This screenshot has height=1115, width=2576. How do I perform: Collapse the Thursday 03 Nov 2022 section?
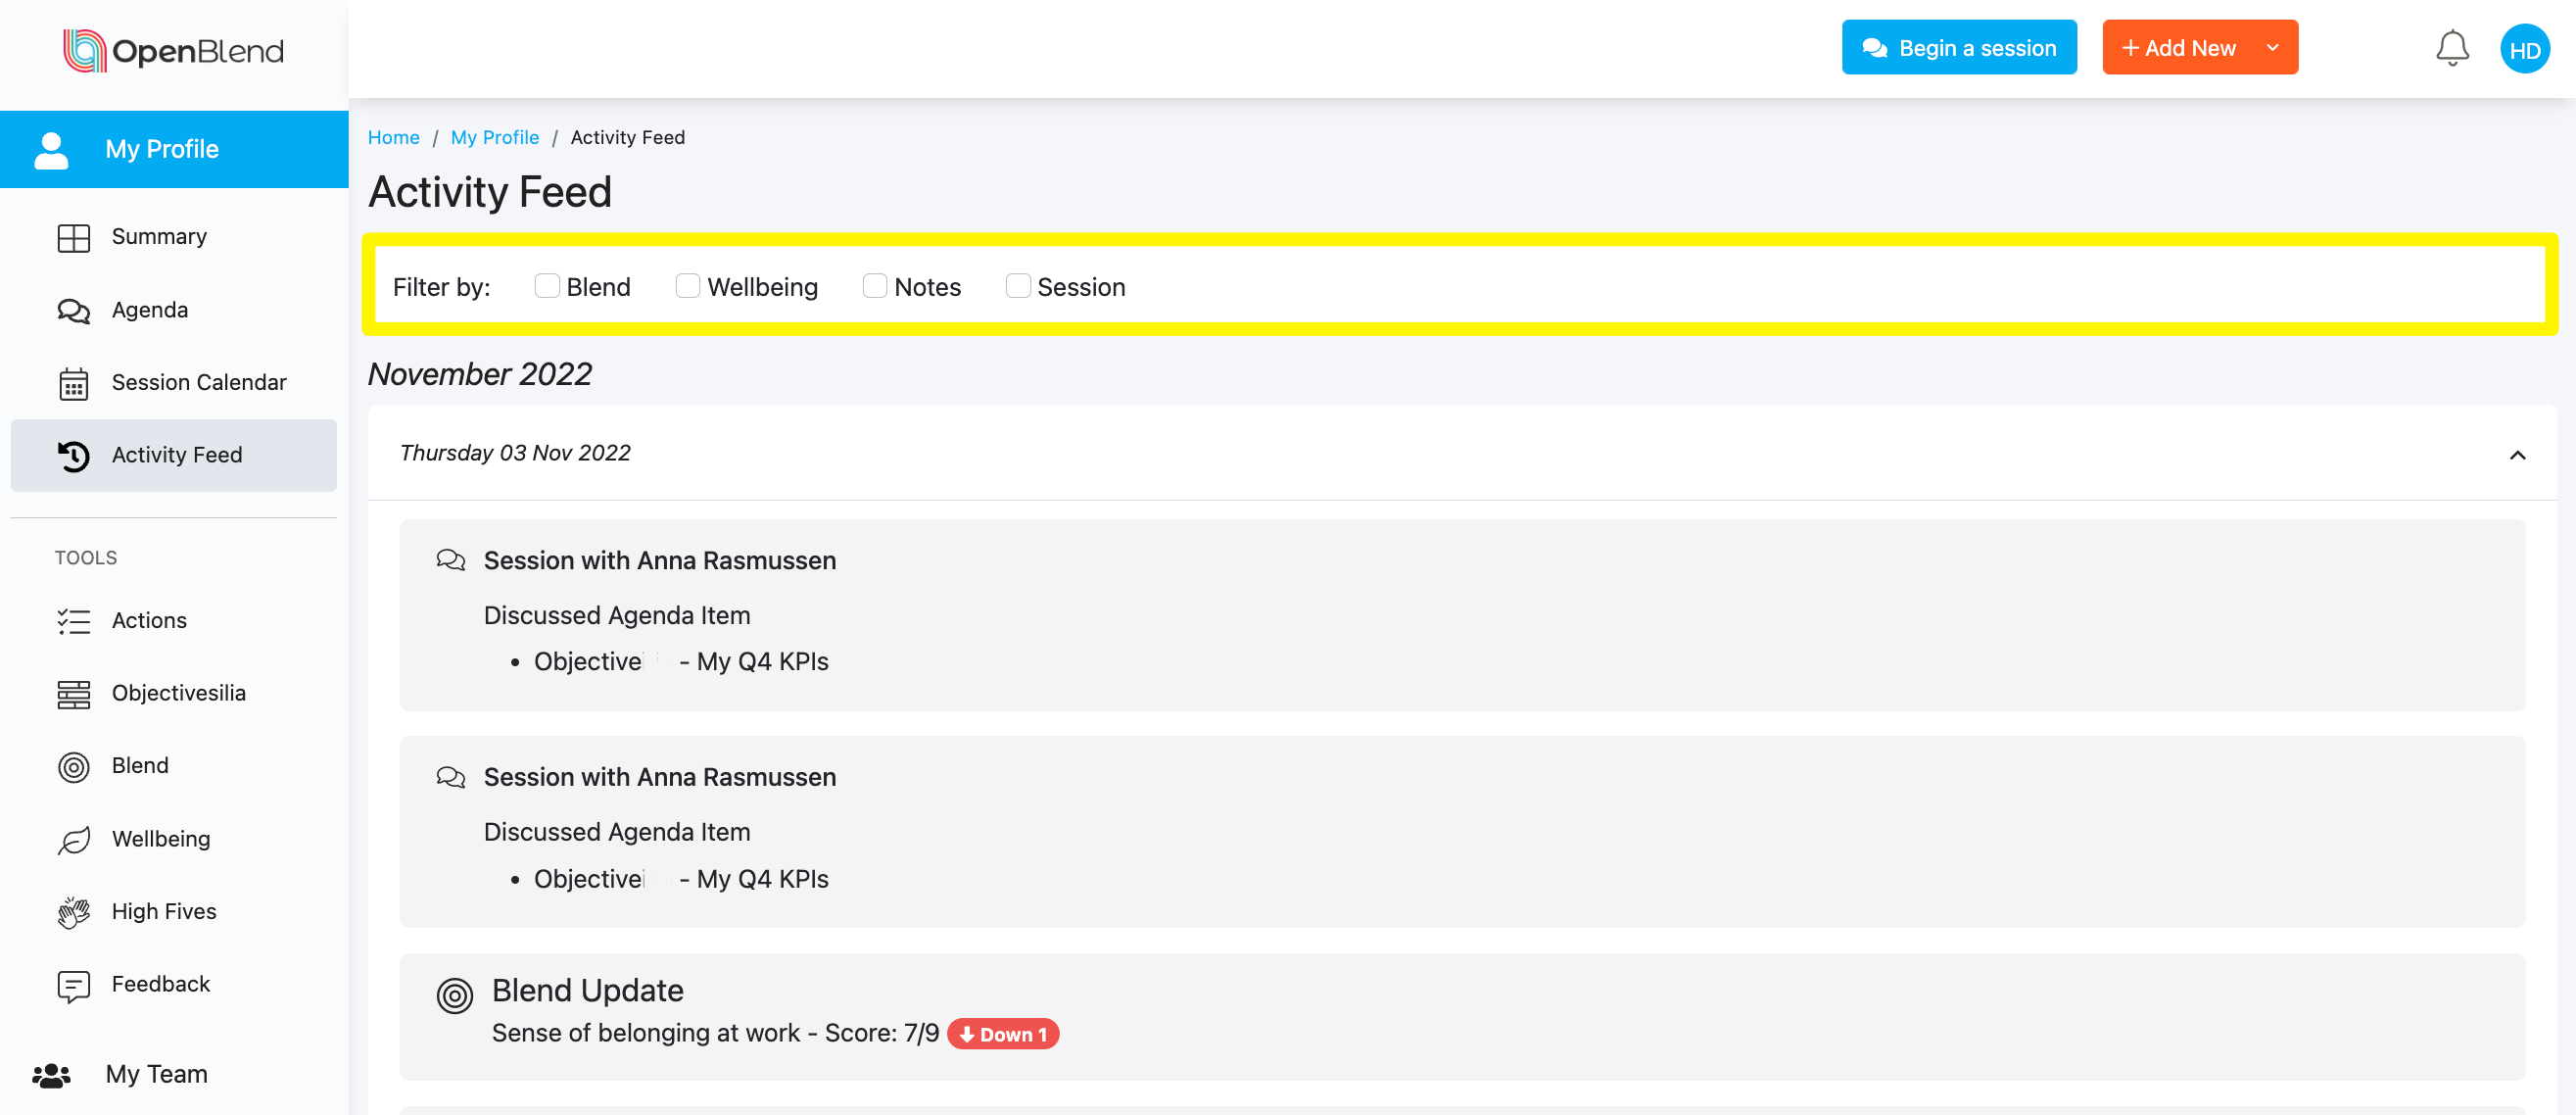2517,455
